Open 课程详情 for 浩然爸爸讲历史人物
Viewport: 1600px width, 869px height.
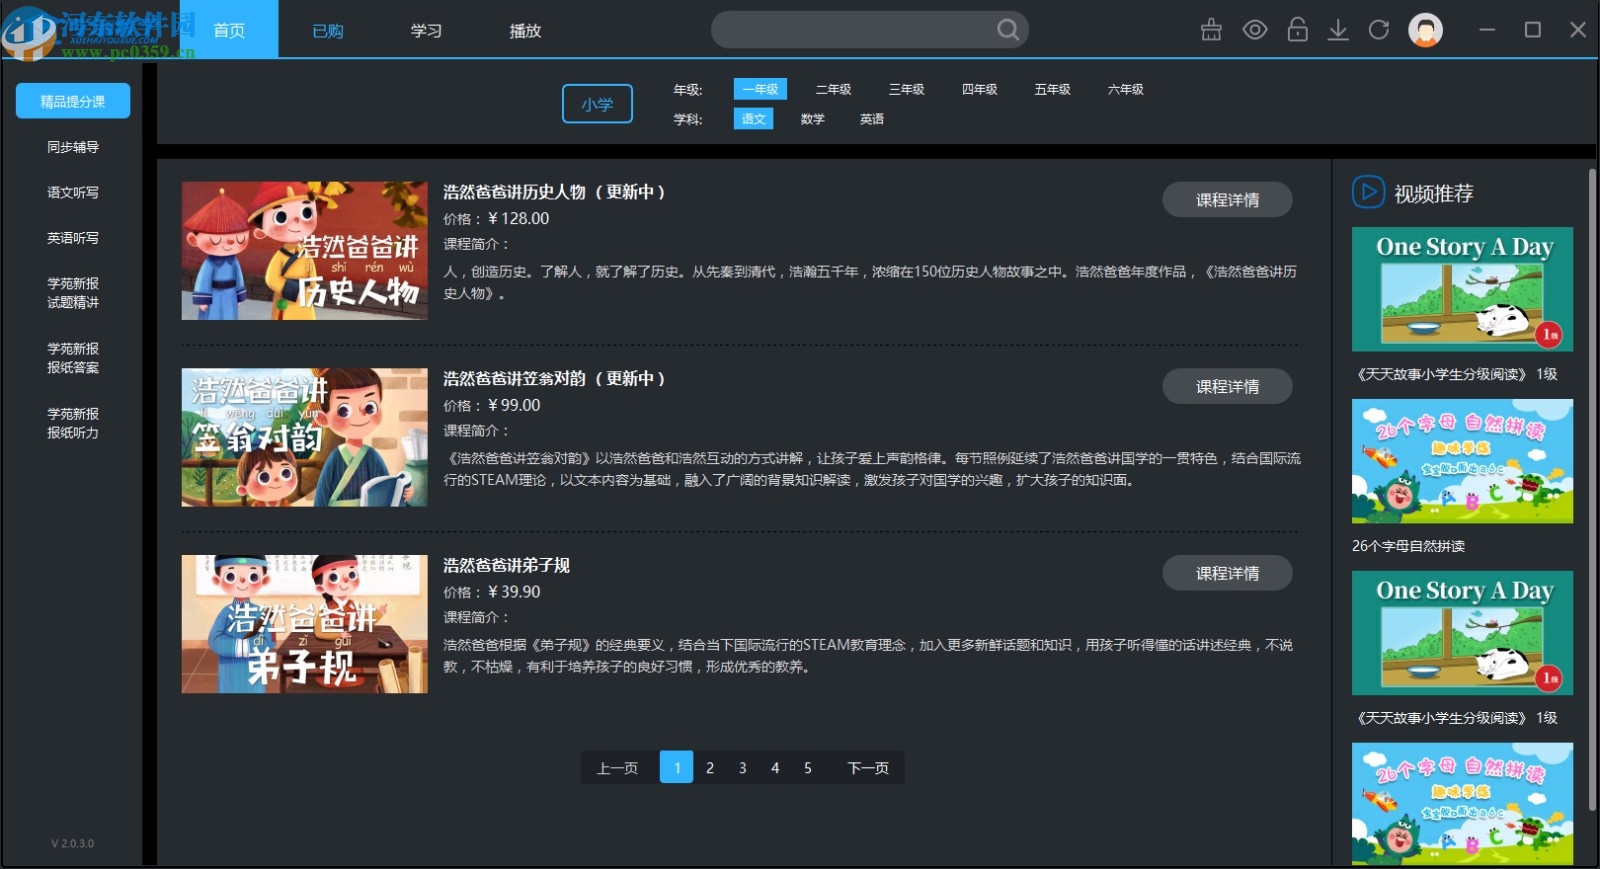pos(1227,200)
